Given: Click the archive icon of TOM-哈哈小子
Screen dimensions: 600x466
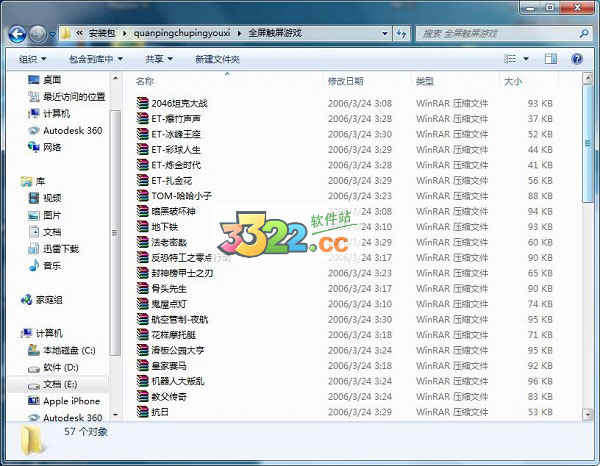Looking at the screenshot, I should [x=142, y=196].
